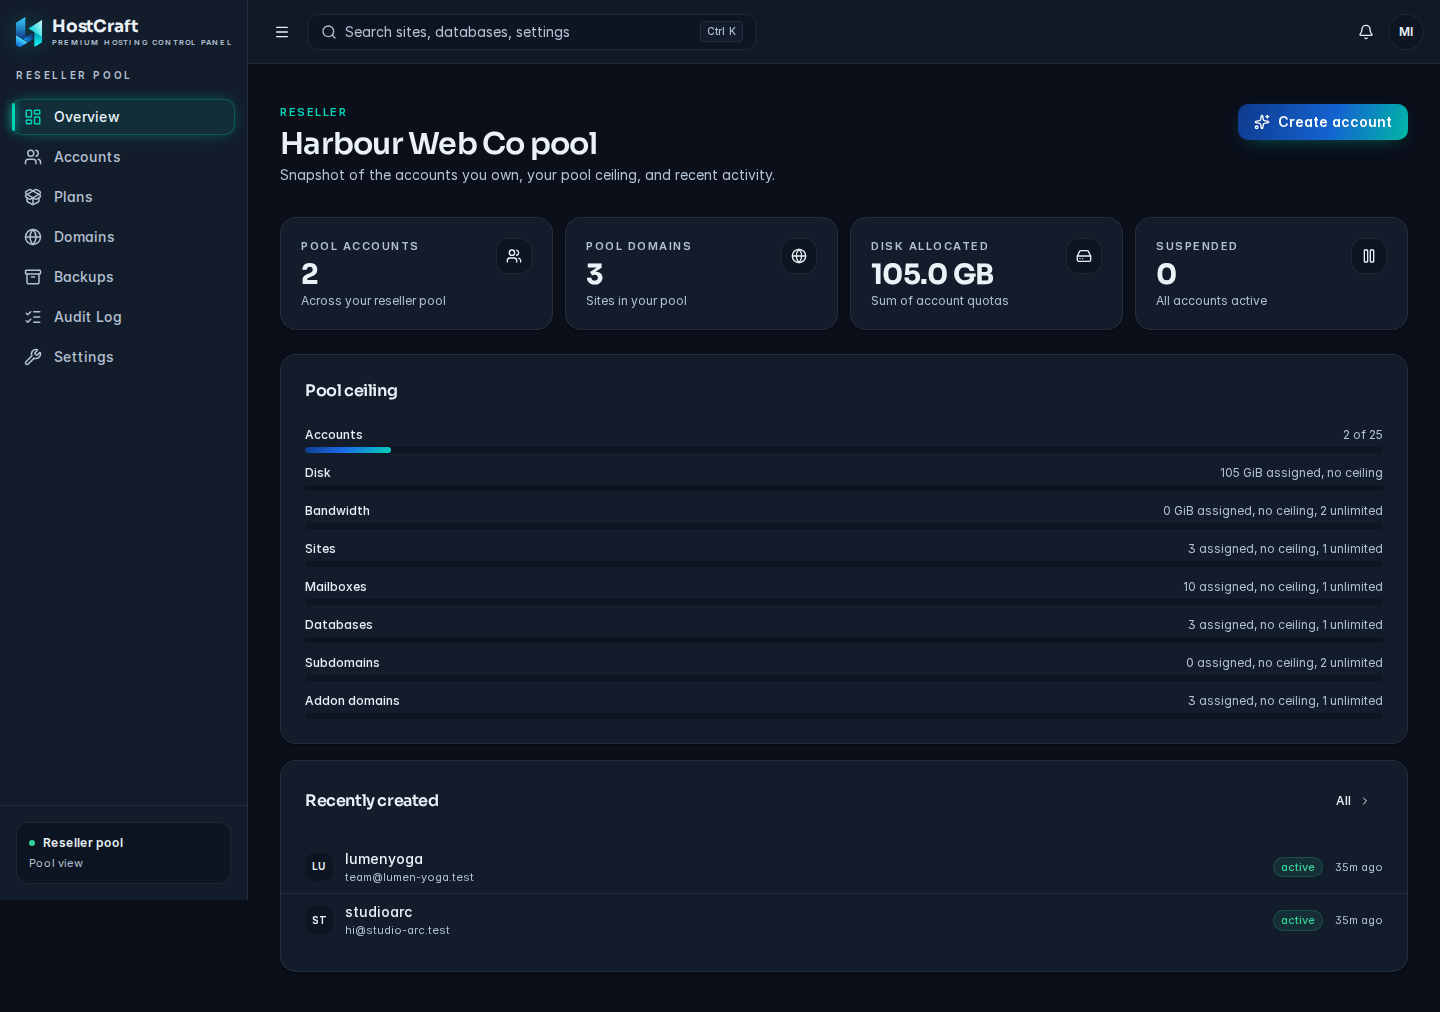The height and width of the screenshot is (1012, 1440).
Task: Click the active badge for lumenyoga
Action: (x=1298, y=867)
